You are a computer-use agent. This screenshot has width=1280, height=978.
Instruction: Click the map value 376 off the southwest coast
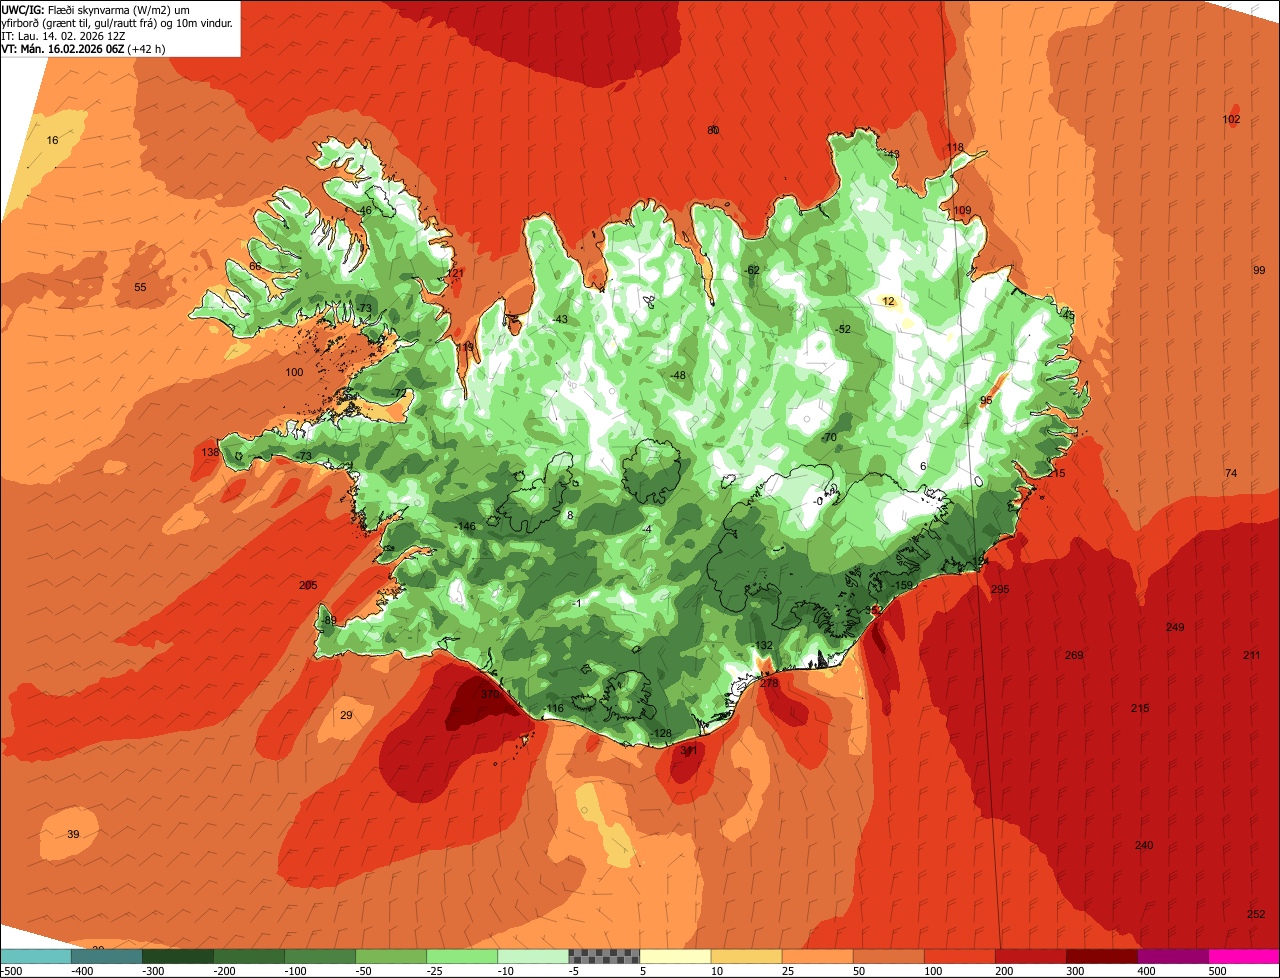[490, 694]
